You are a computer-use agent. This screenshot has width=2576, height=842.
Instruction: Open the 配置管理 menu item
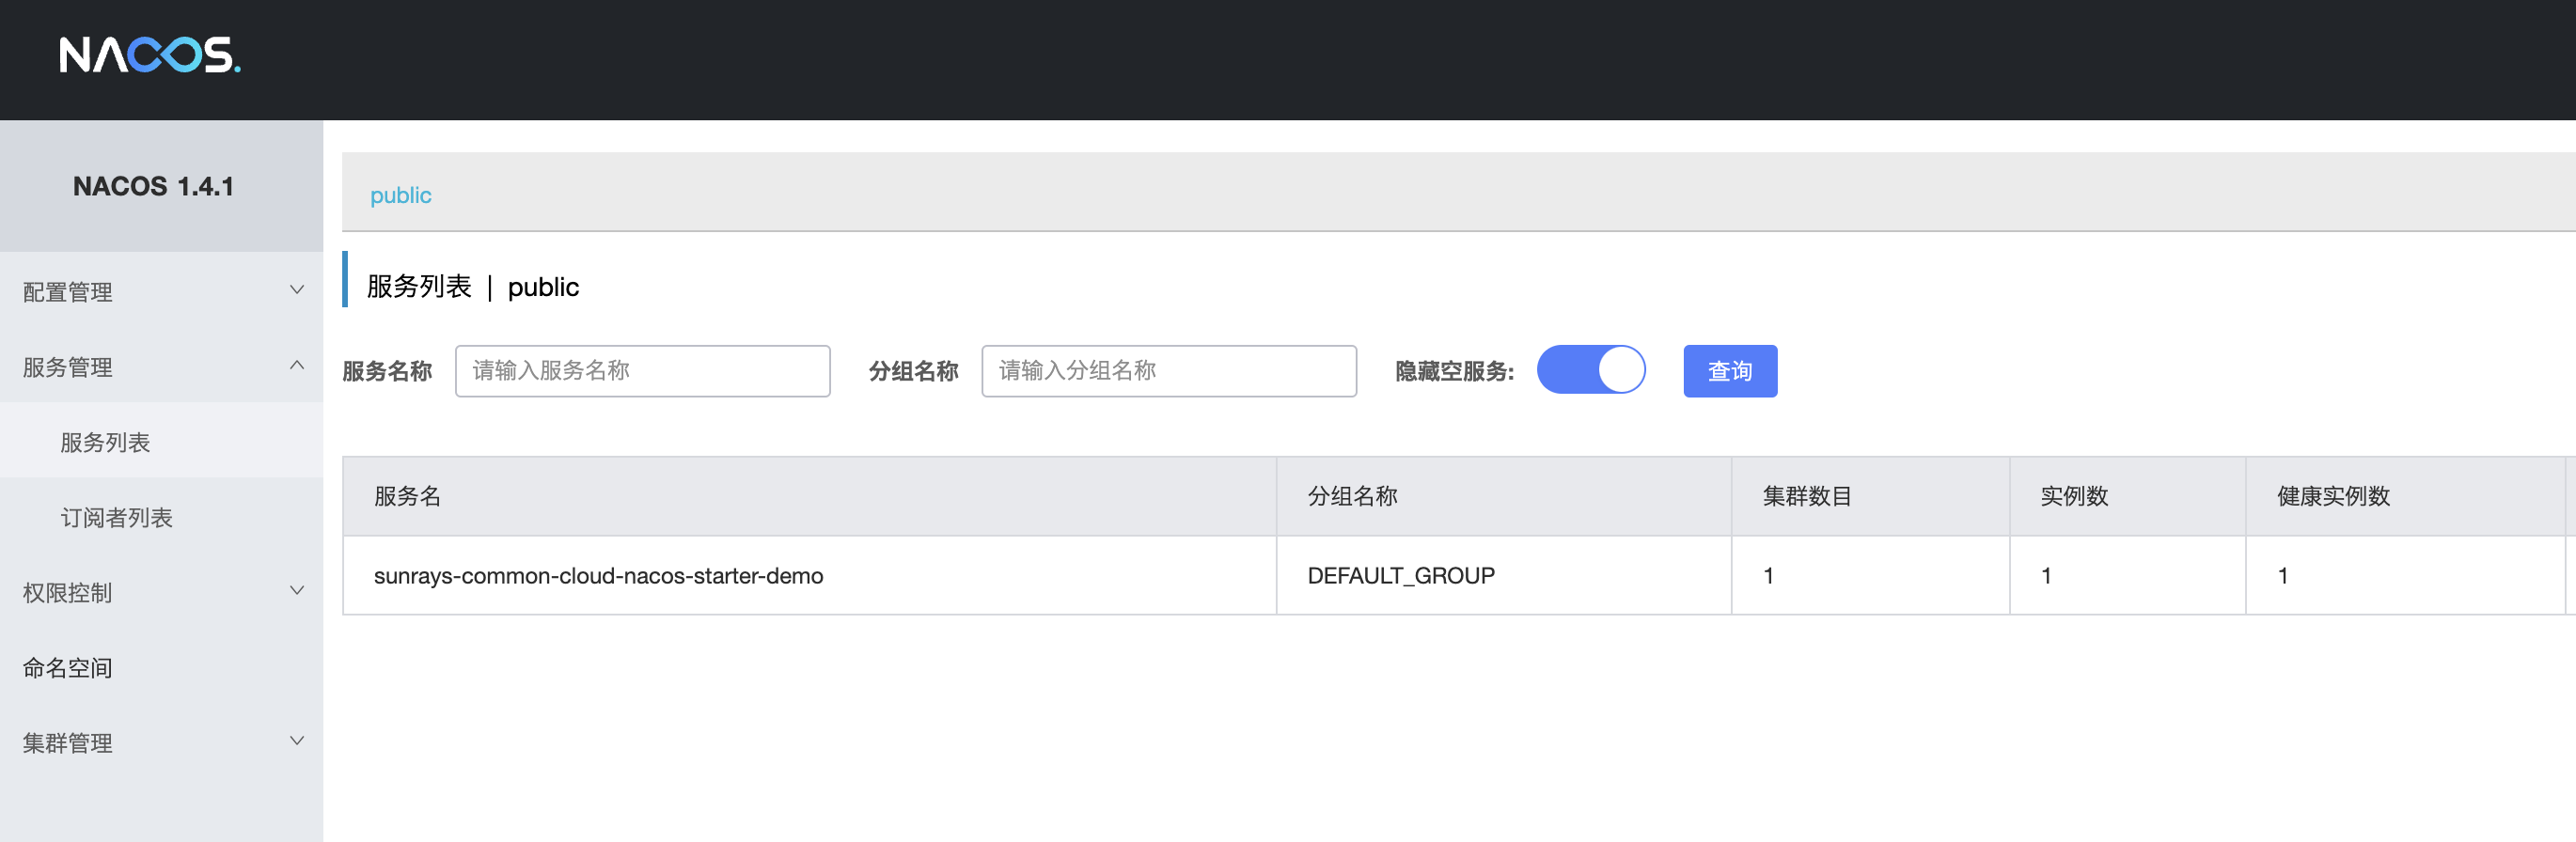(x=161, y=291)
